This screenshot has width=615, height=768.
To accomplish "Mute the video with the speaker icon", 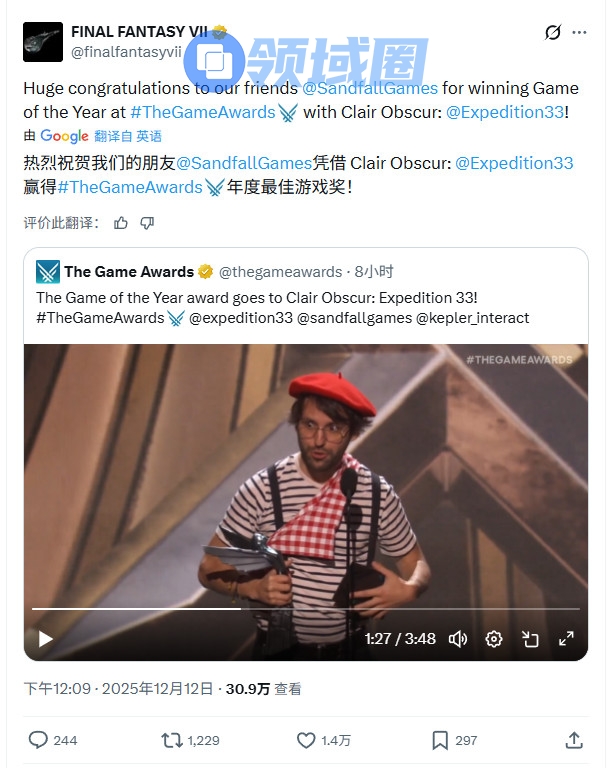I will 458,639.
